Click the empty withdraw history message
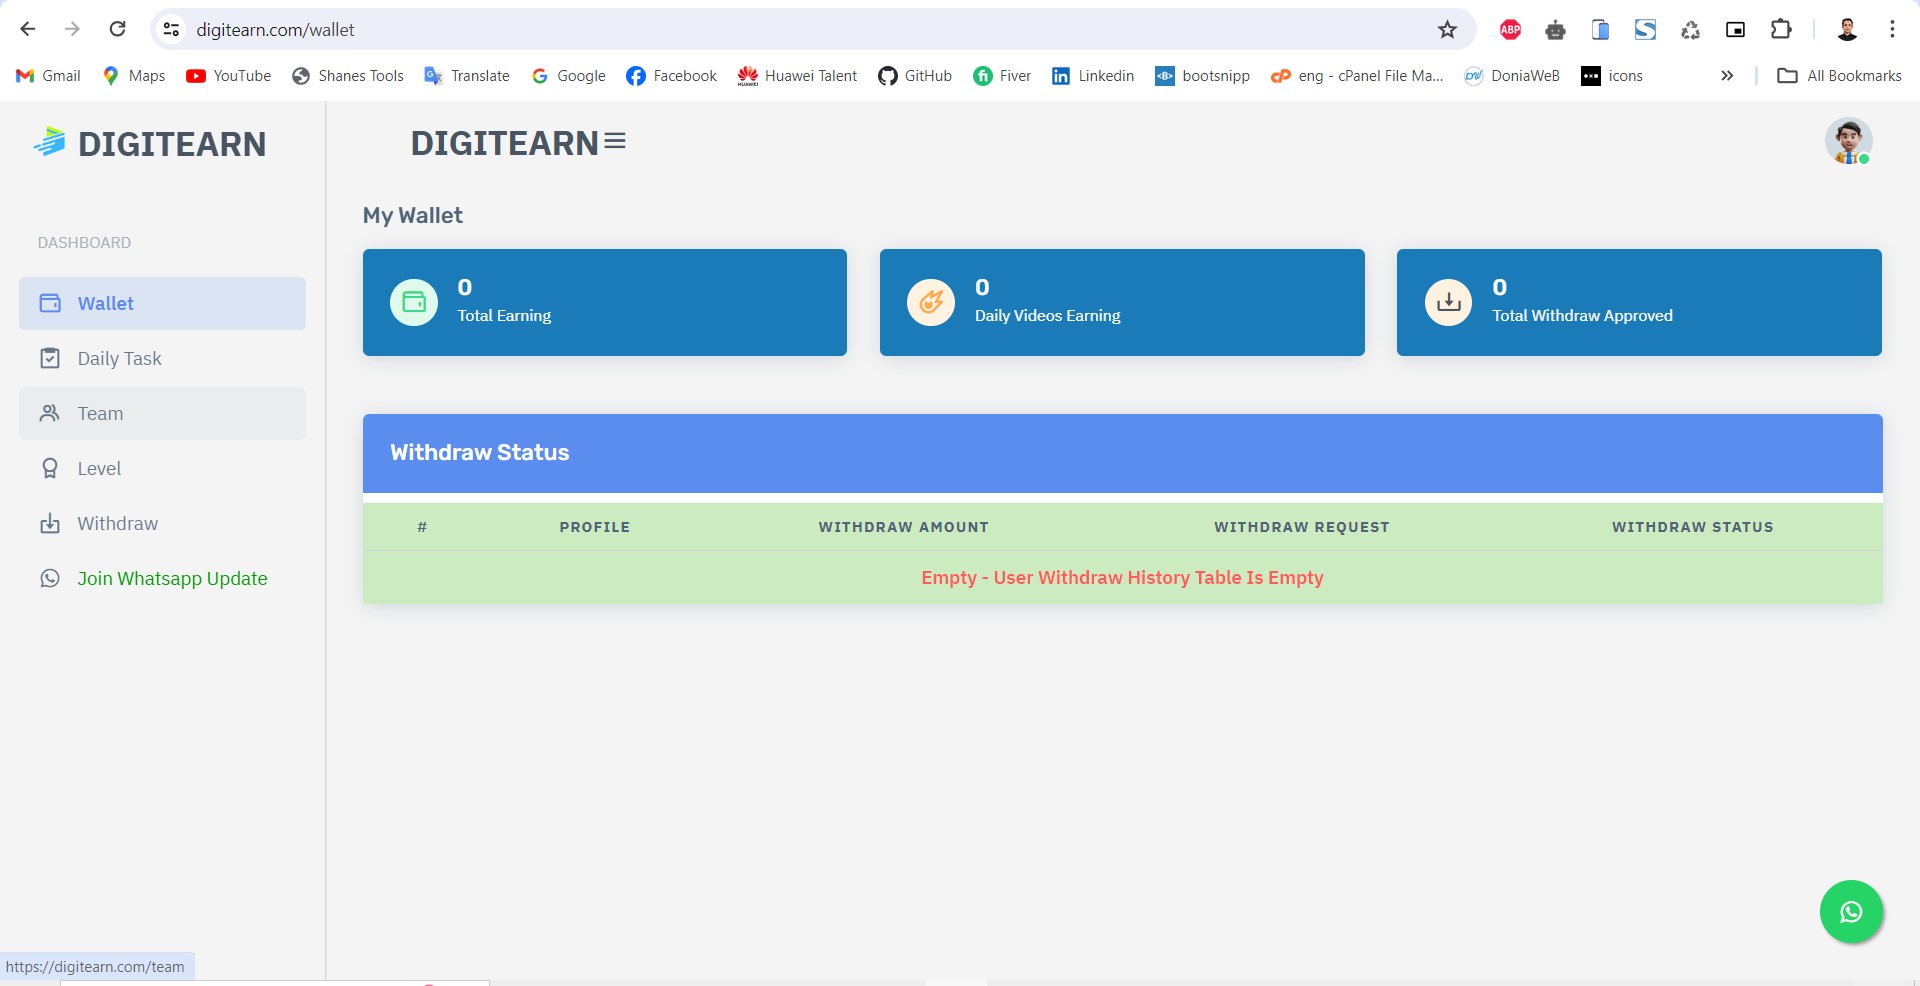The width and height of the screenshot is (1920, 986). pos(1122,577)
